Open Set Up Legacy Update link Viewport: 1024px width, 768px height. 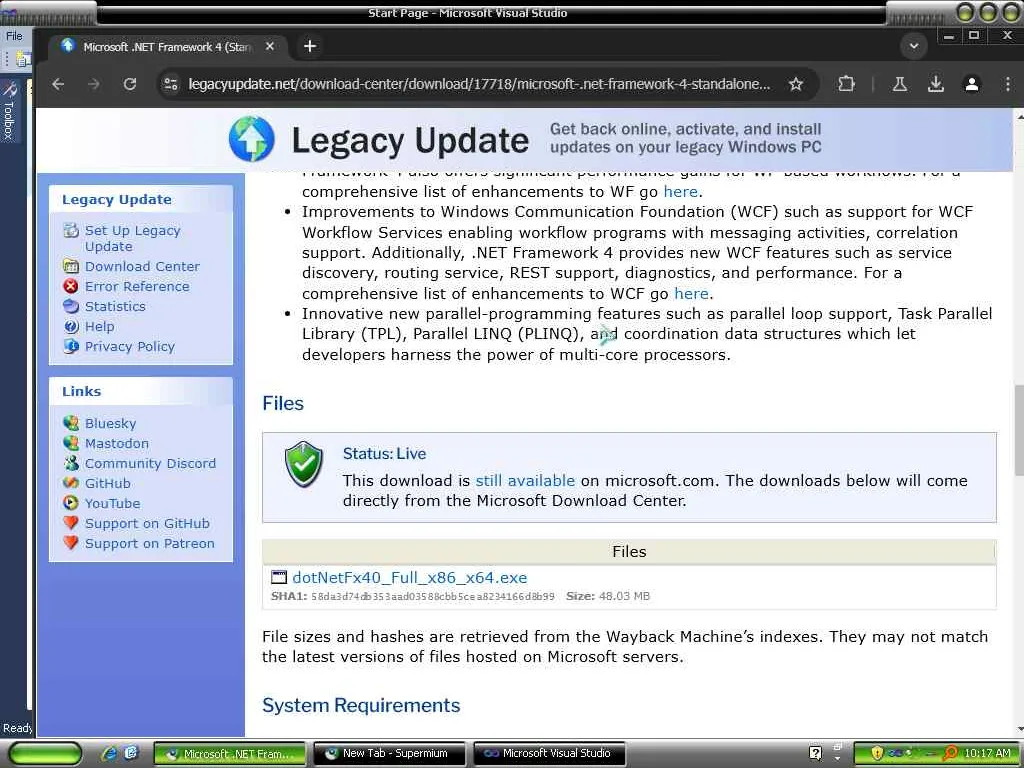[x=133, y=238]
